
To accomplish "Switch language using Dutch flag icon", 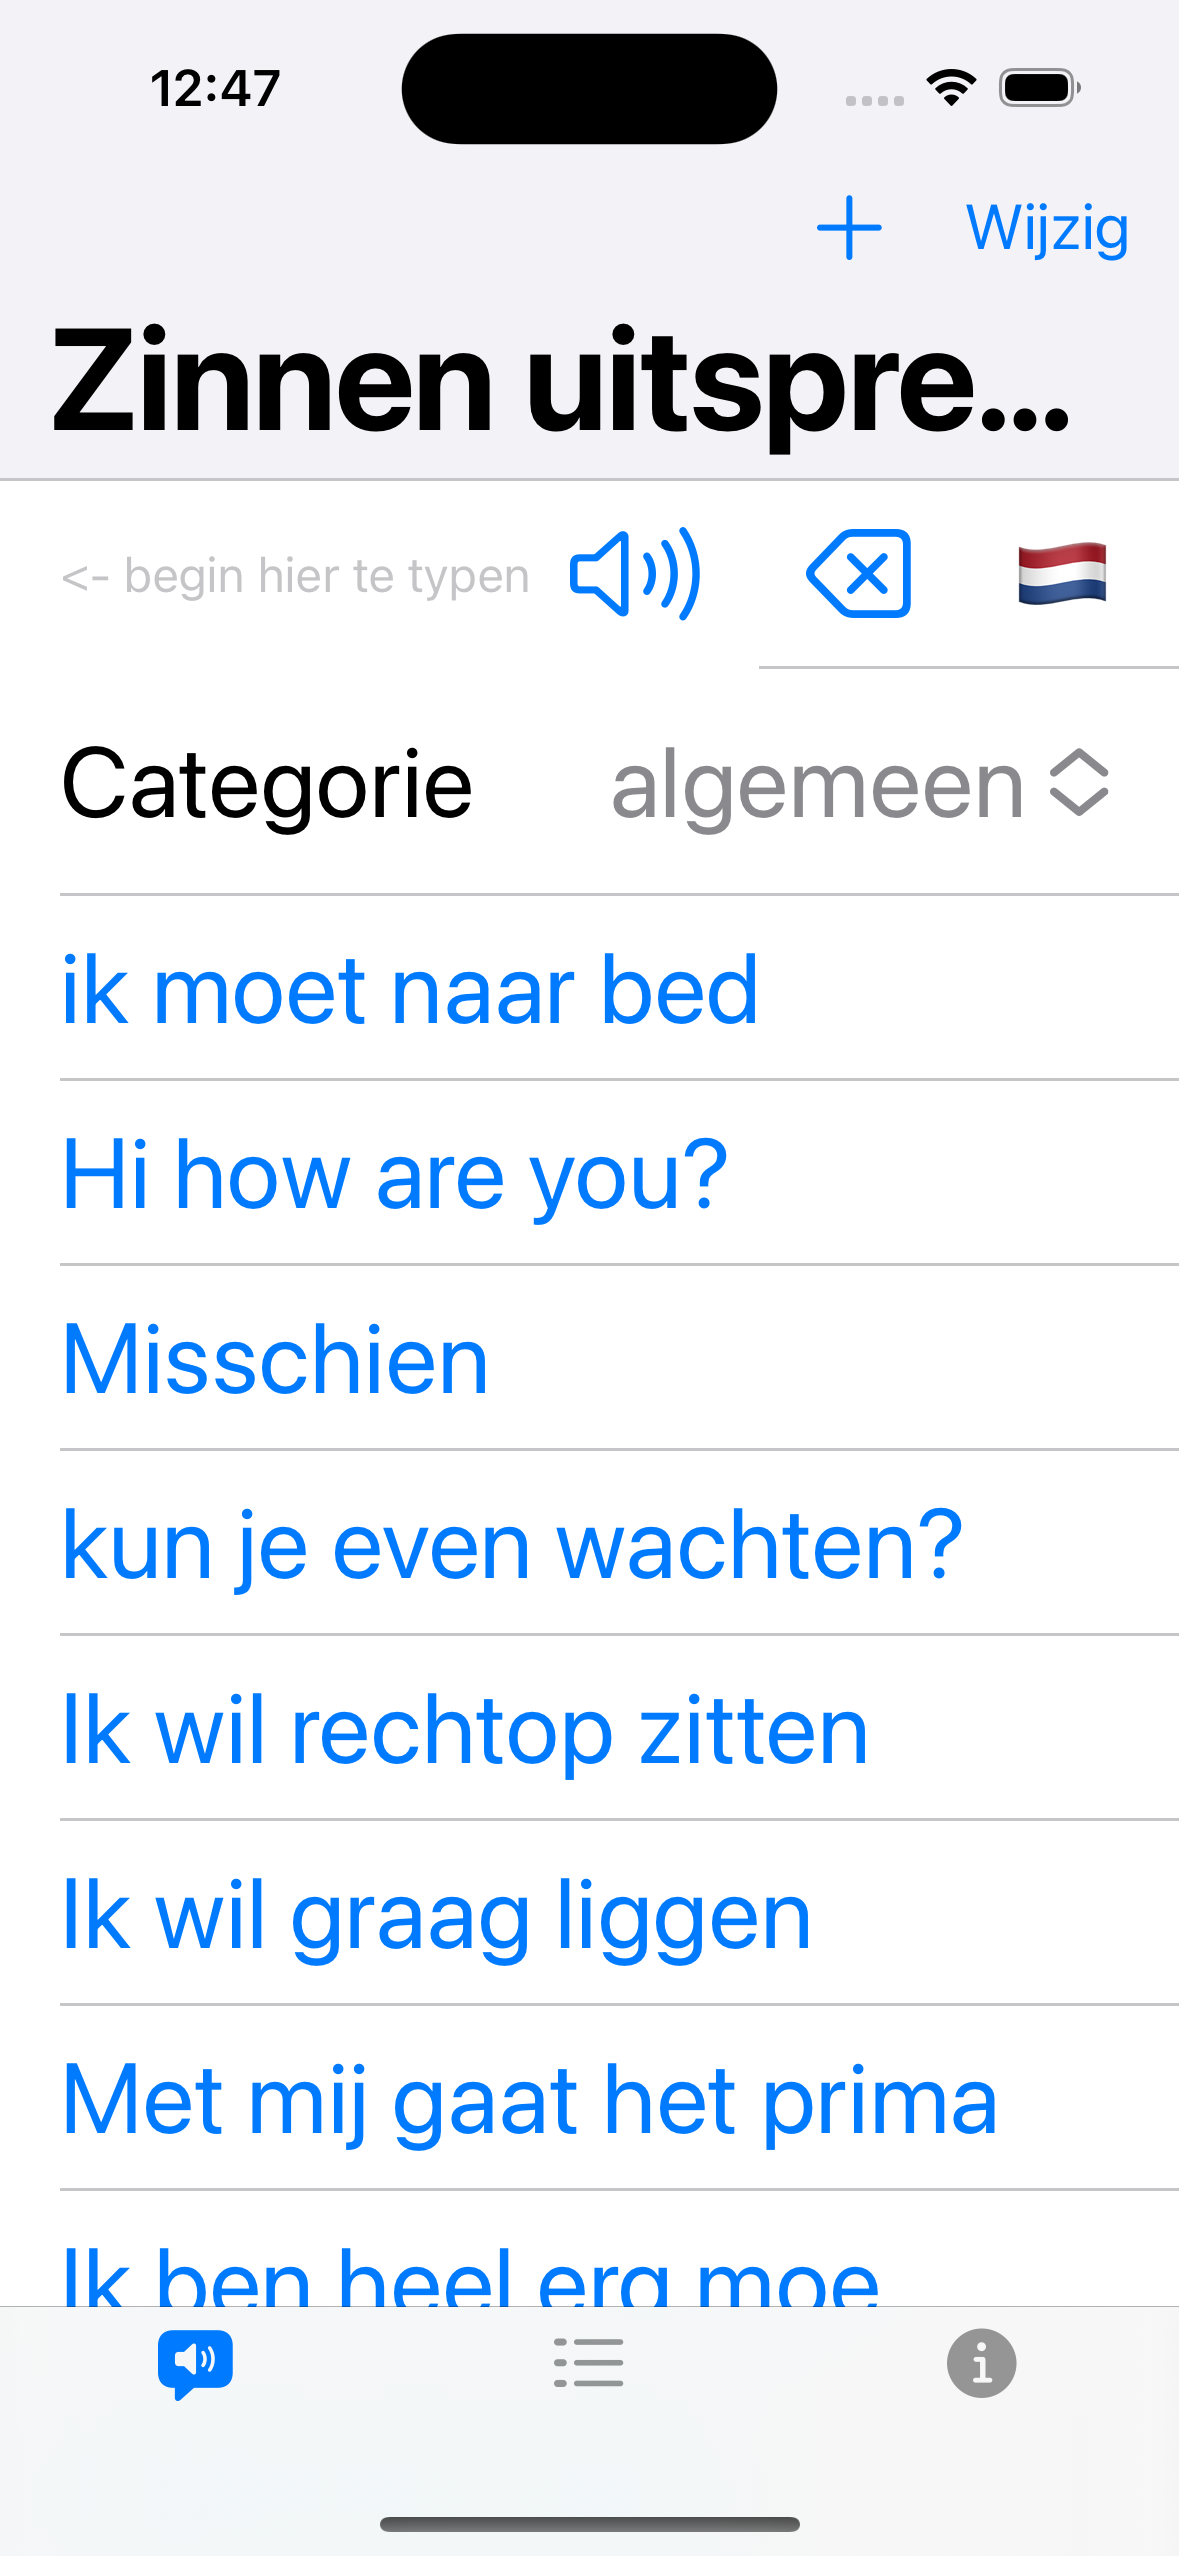I will (1062, 574).
